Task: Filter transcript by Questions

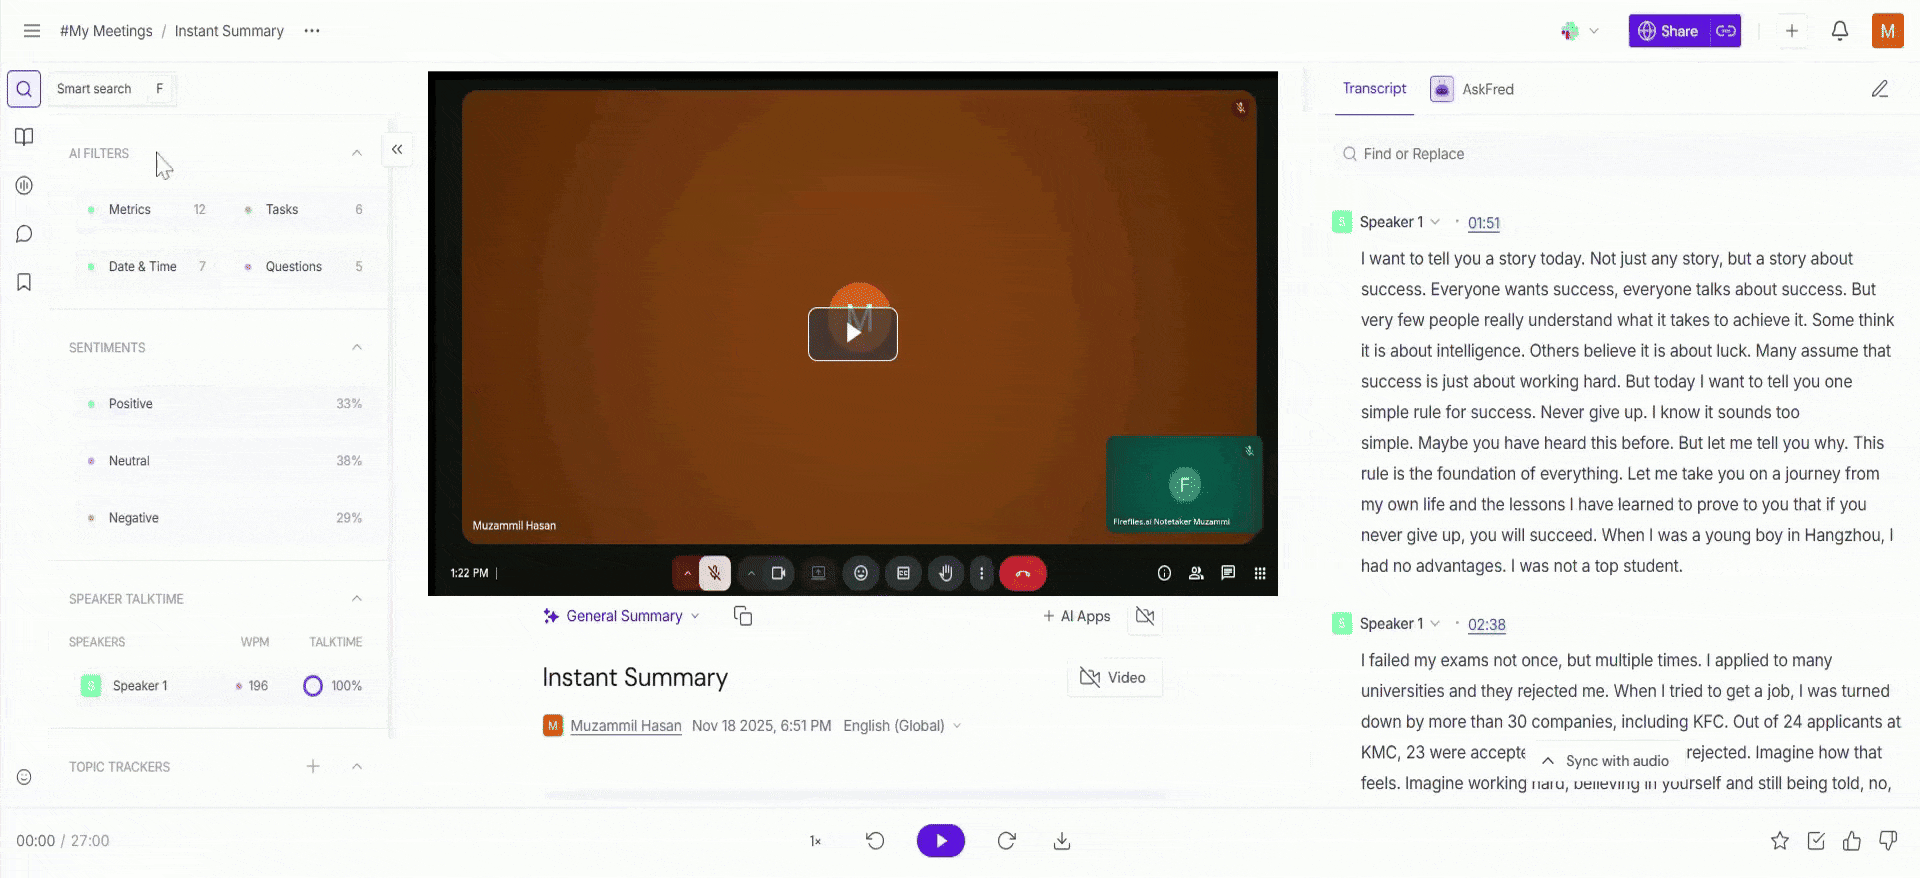Action: click(304, 267)
